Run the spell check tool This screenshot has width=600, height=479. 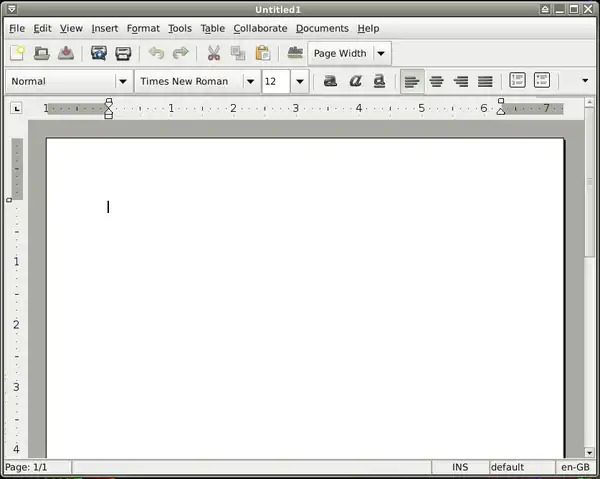tap(295, 54)
